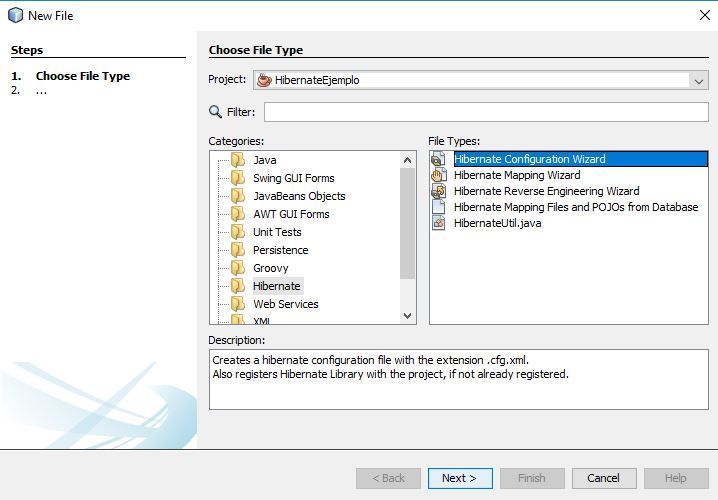718x500 pixels.
Task: Click the Help button
Action: coord(676,478)
